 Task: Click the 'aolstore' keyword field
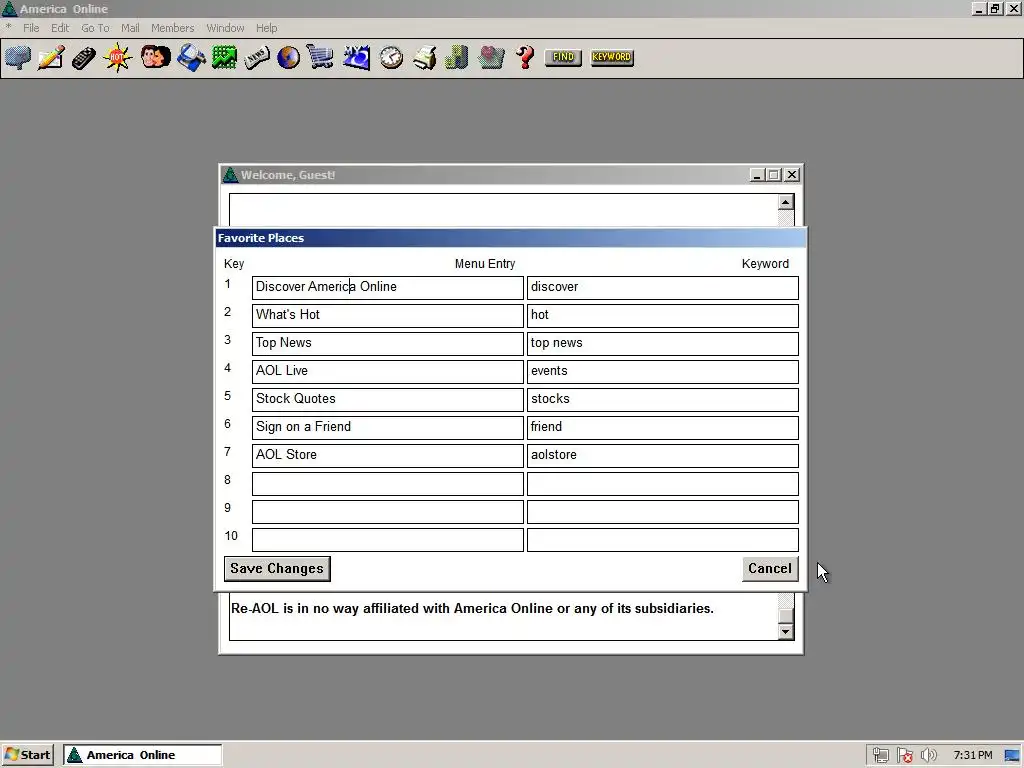tap(663, 456)
